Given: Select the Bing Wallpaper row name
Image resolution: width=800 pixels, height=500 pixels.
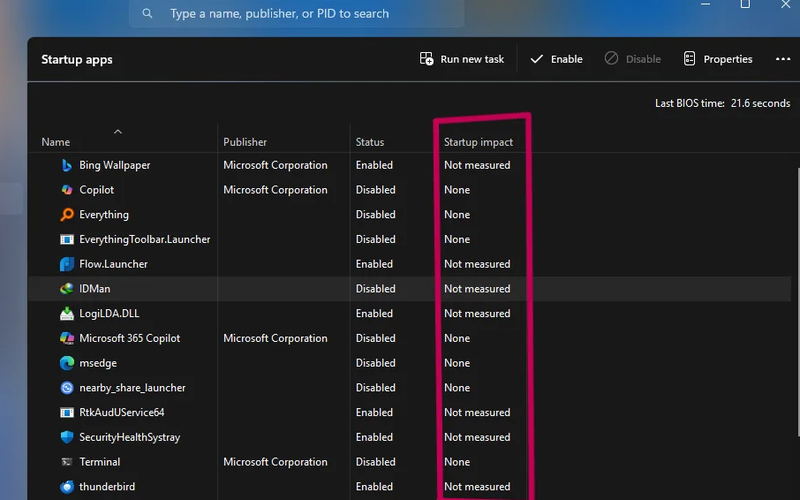Looking at the screenshot, I should click(114, 165).
